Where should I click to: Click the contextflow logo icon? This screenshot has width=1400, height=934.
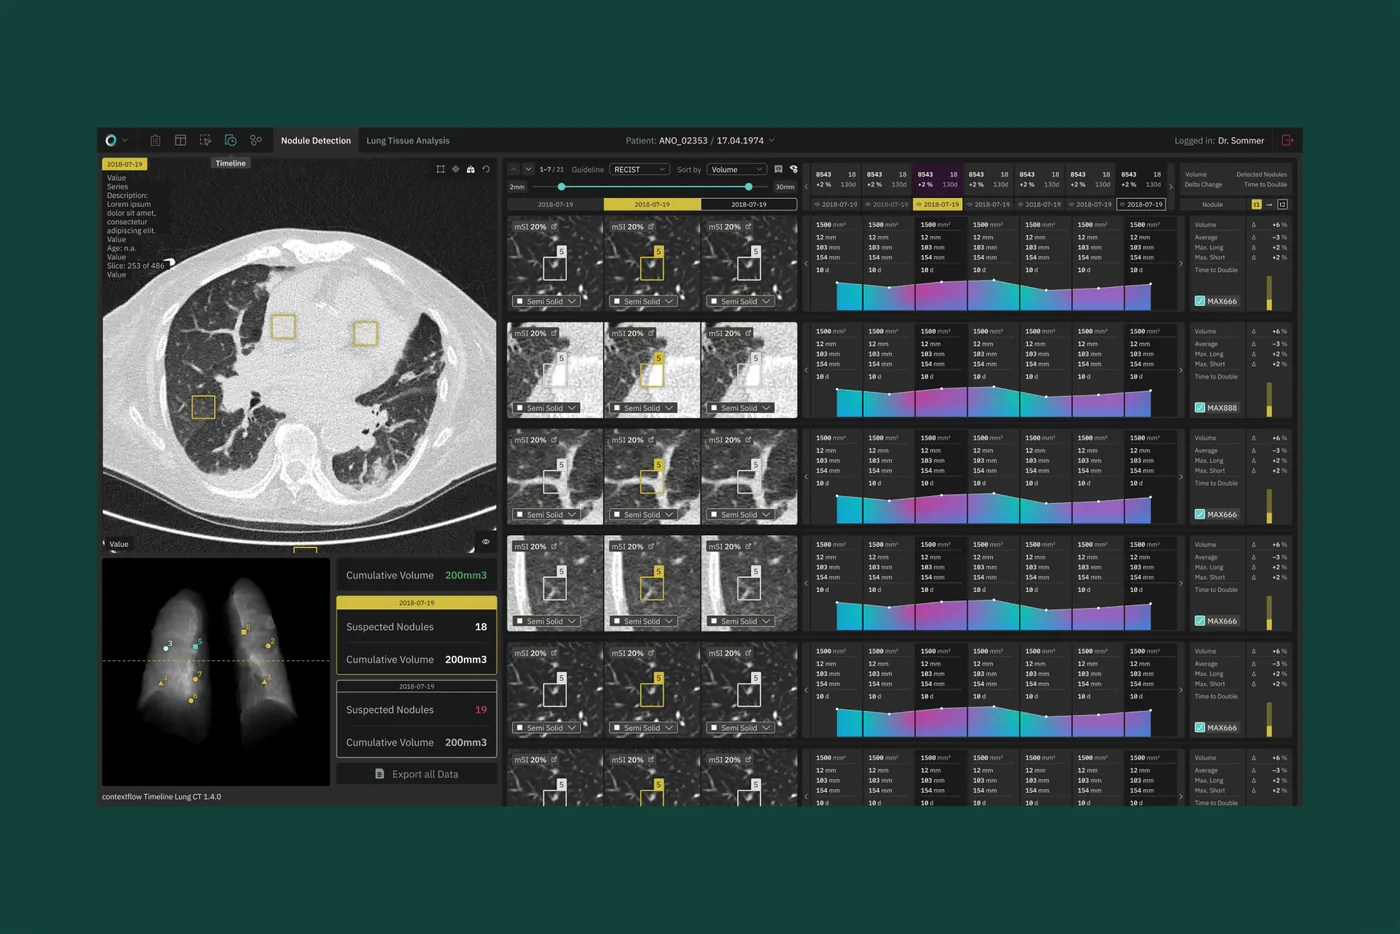click(x=110, y=140)
